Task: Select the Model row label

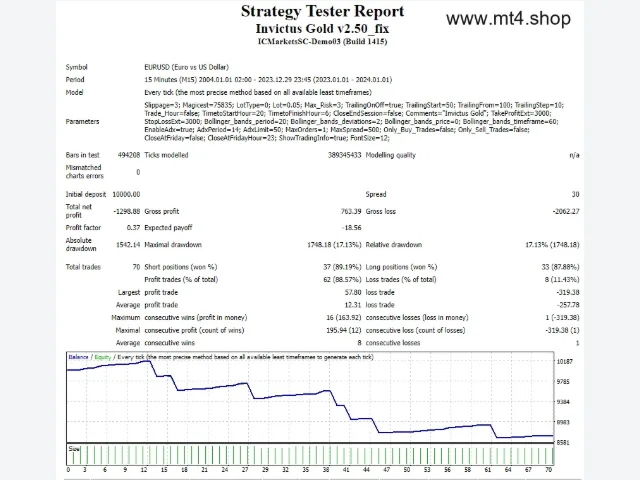Action: pyautogui.click(x=74, y=92)
